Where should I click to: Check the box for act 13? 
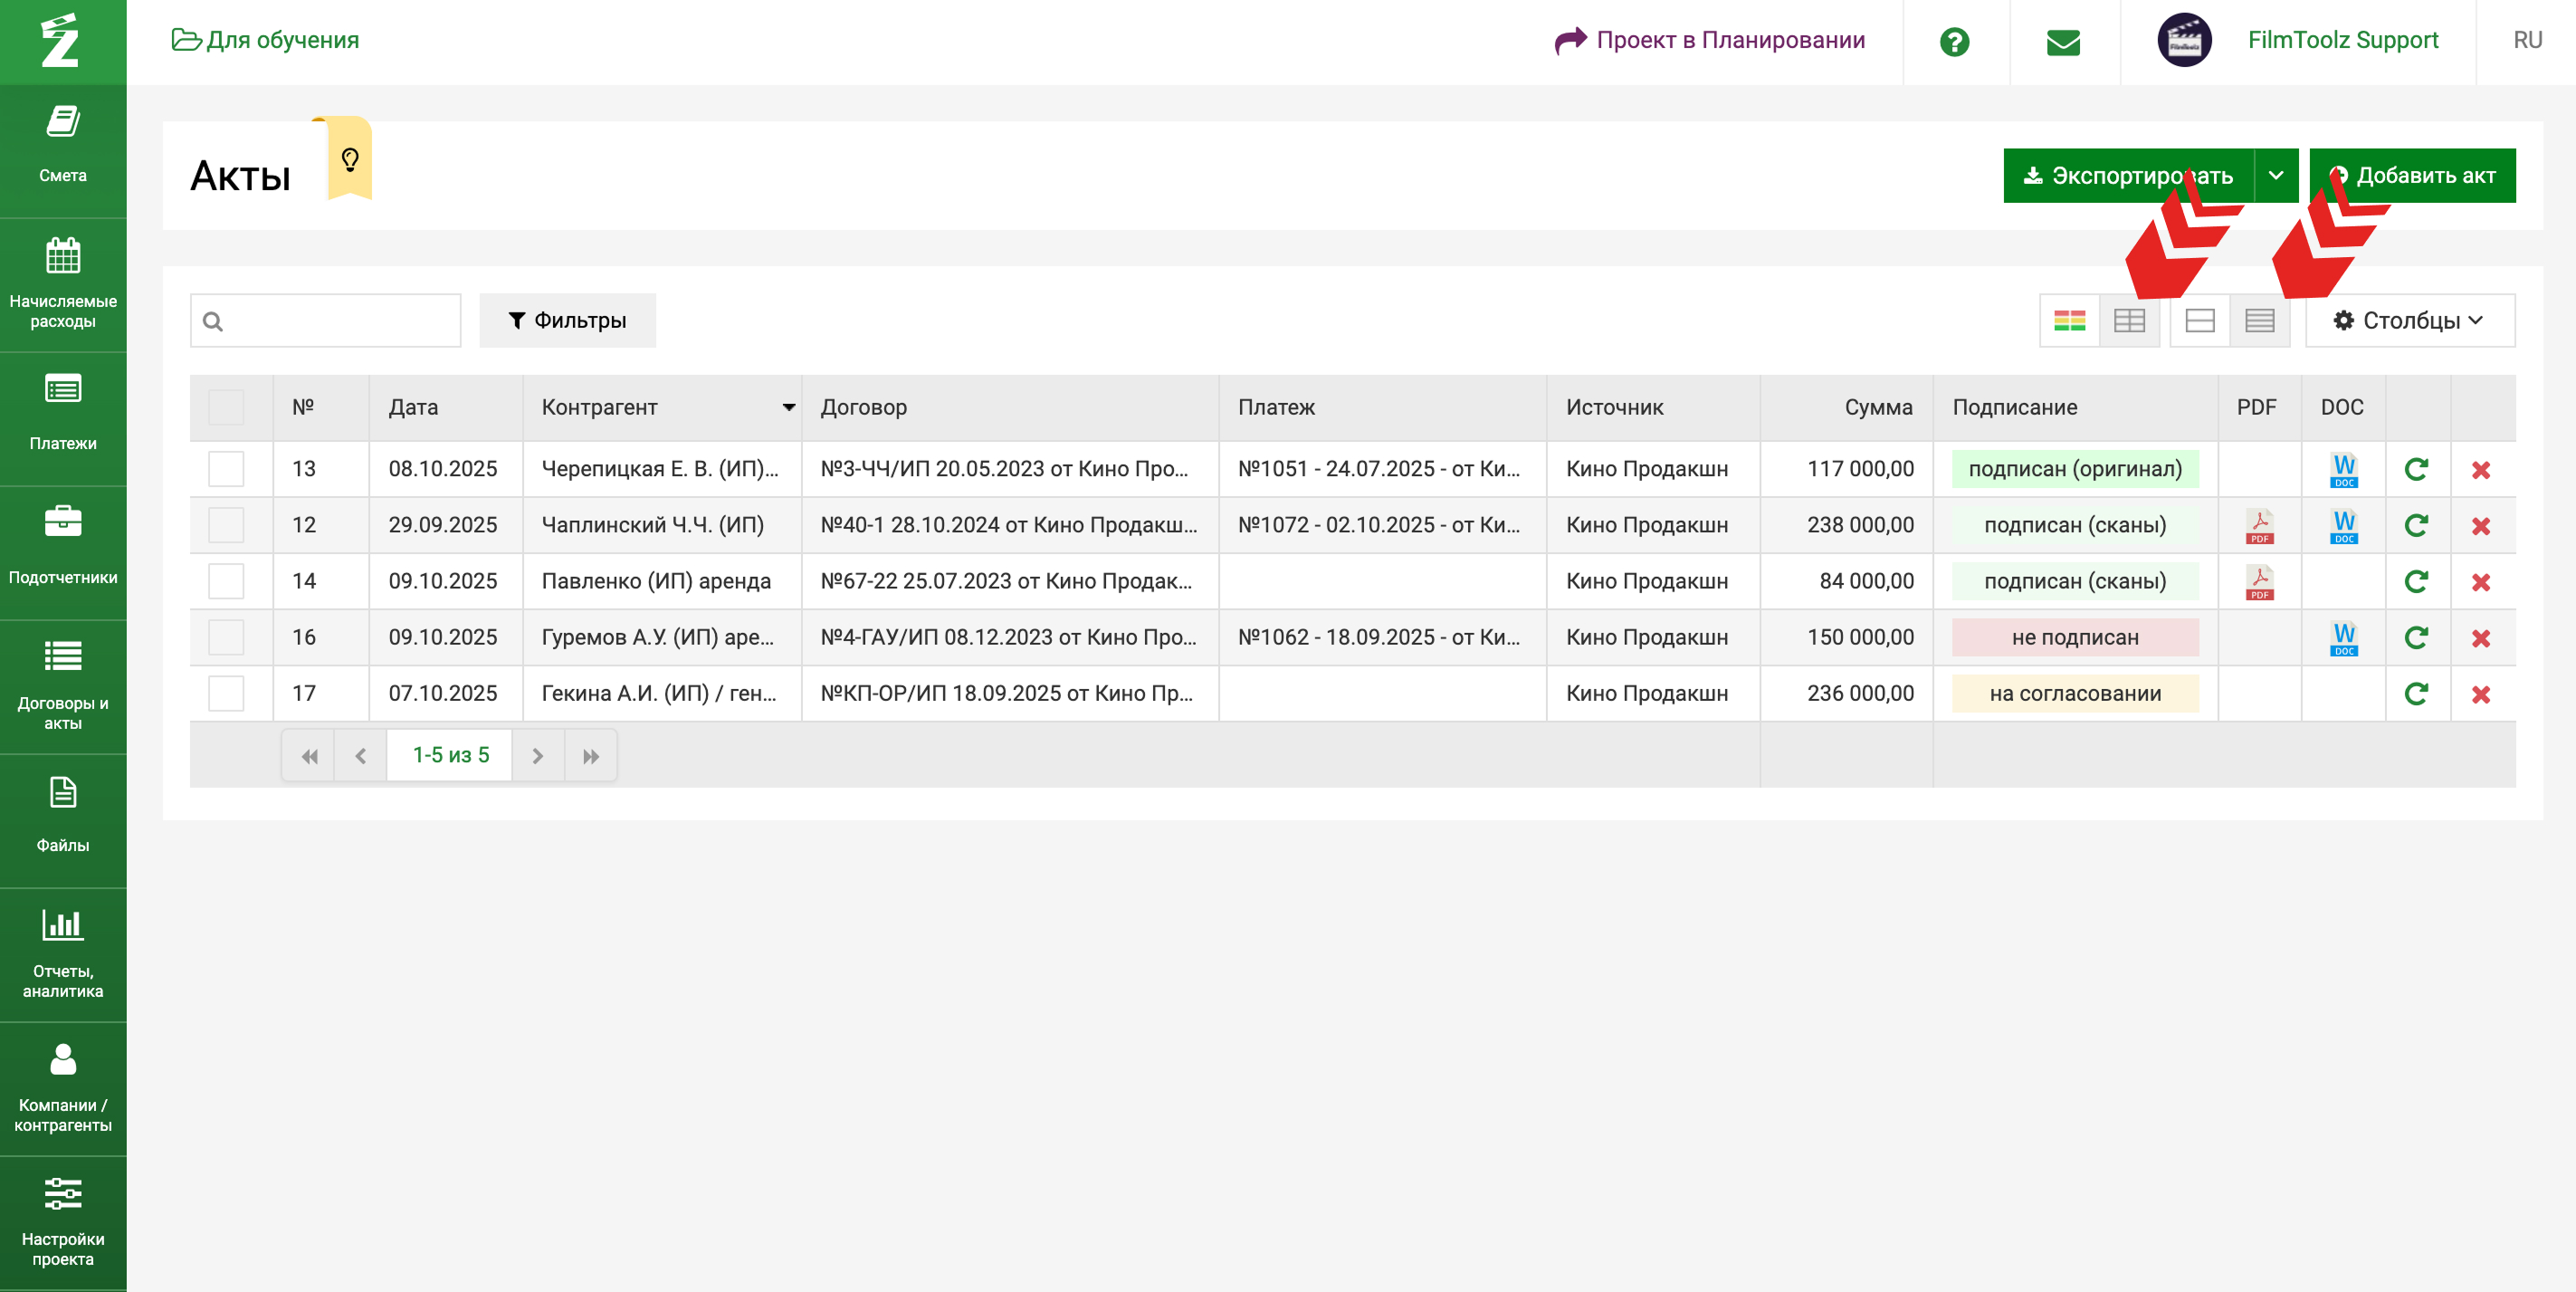pos(226,469)
